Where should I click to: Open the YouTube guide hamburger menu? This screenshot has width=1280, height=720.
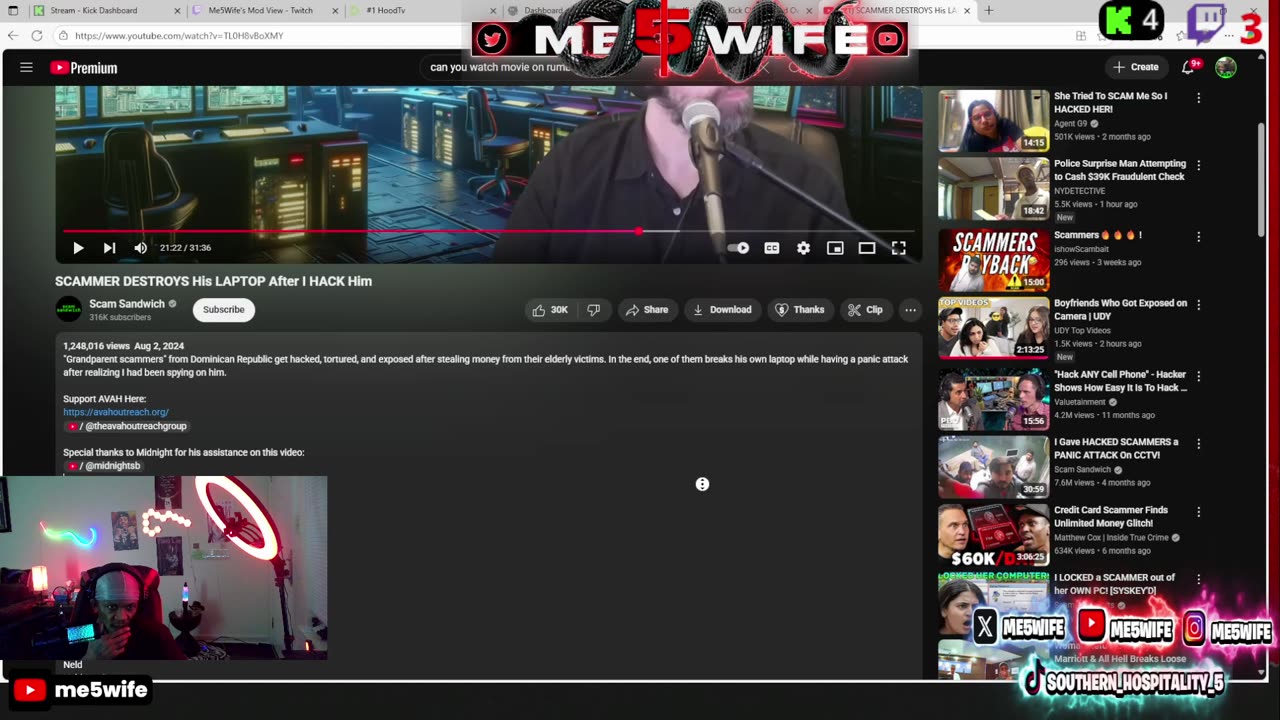coord(27,67)
